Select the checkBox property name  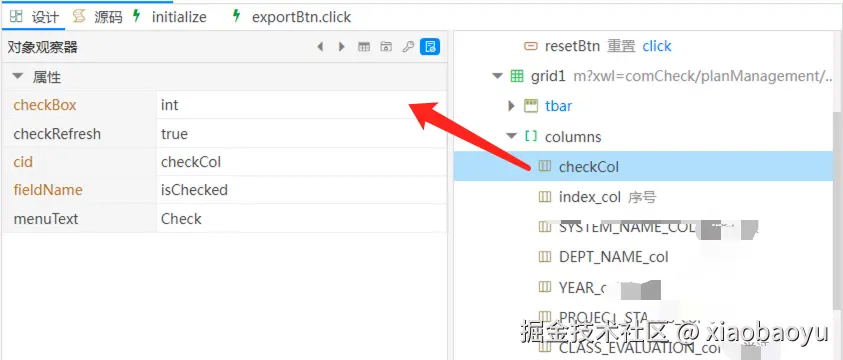click(45, 105)
